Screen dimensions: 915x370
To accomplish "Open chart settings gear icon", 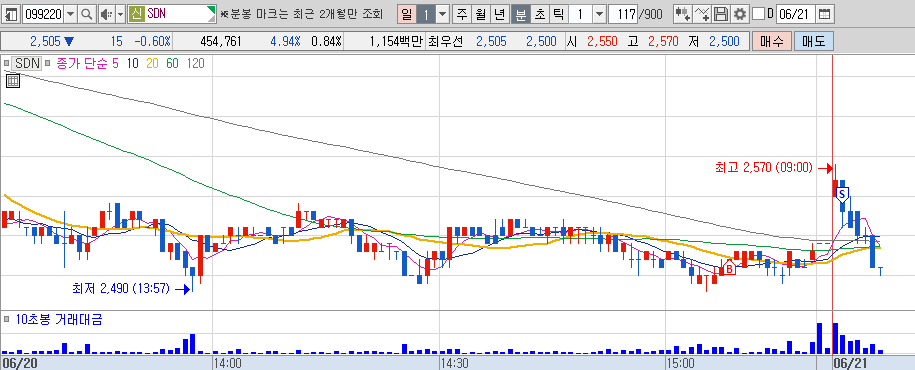I will (x=740, y=14).
